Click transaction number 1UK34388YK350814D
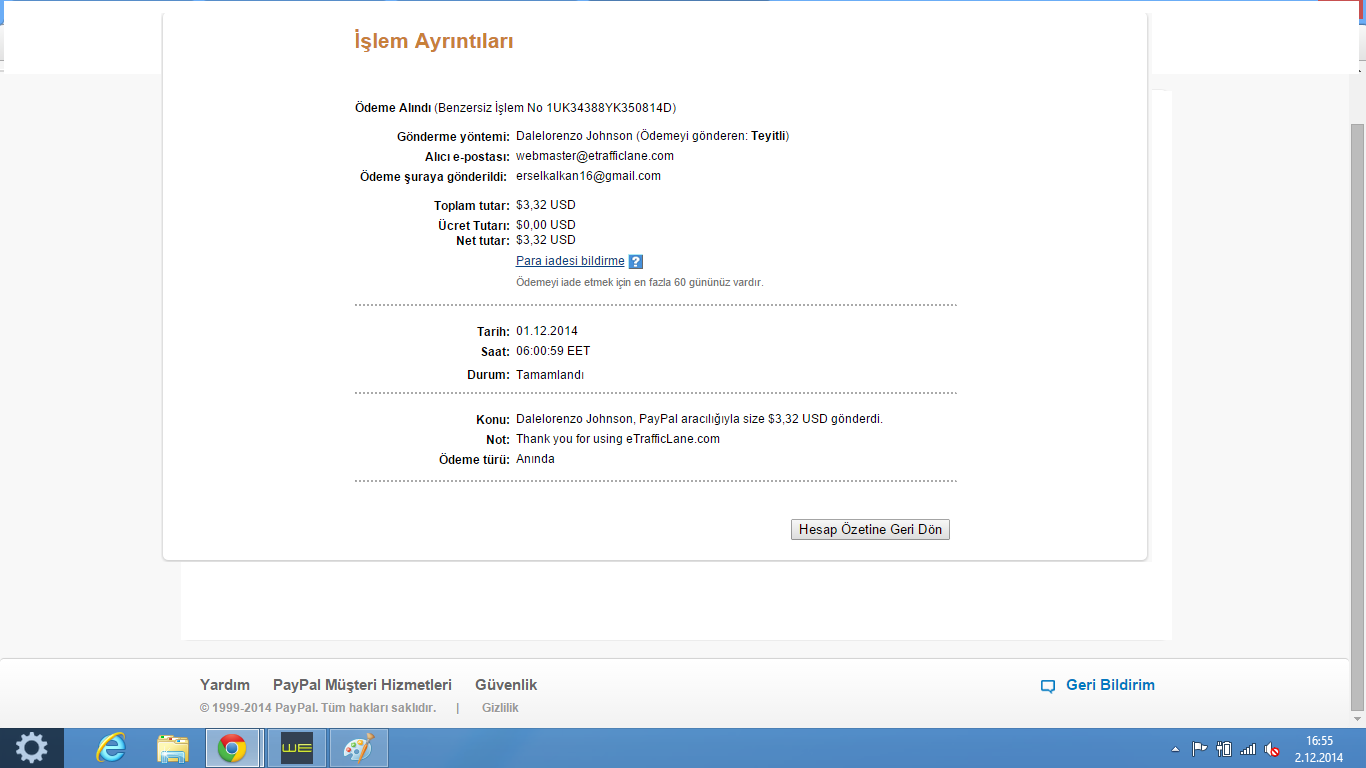The image size is (1366, 768). (611, 108)
